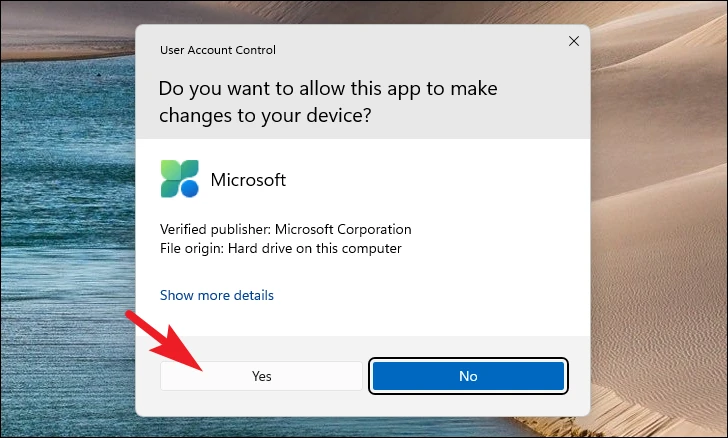Select the Microsoft app name text
The height and width of the screenshot is (438, 728).
tap(248, 180)
